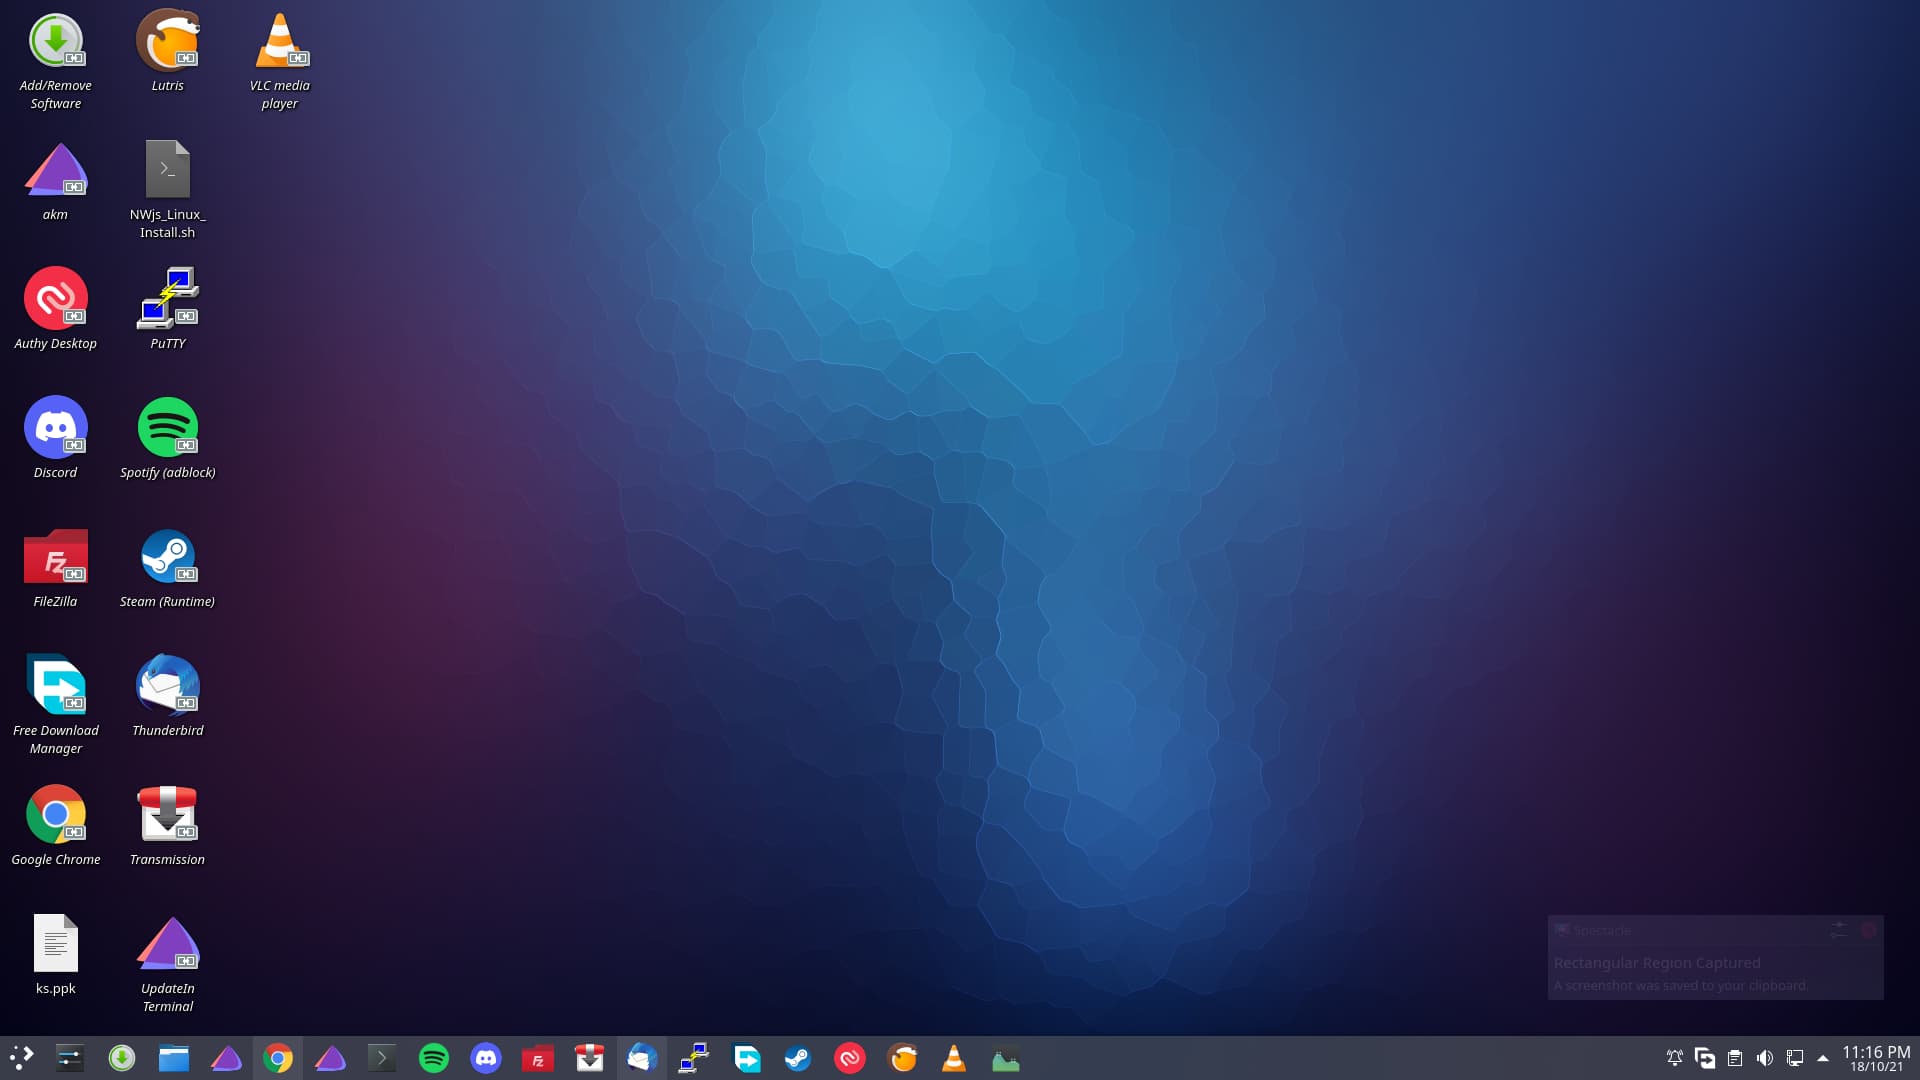Screen dimensions: 1920x1080
Task: Open volume control speaker tray icon
Action: (x=1765, y=1058)
